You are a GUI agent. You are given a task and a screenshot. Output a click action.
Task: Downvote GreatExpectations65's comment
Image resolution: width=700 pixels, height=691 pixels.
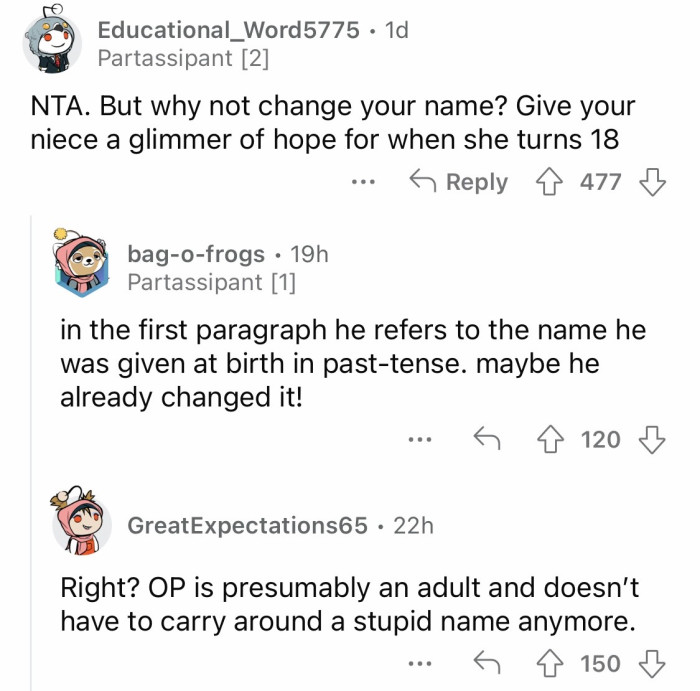click(652, 664)
